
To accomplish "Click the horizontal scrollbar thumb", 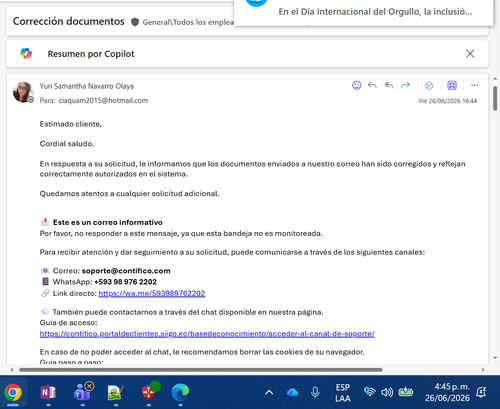I will coord(201,370).
